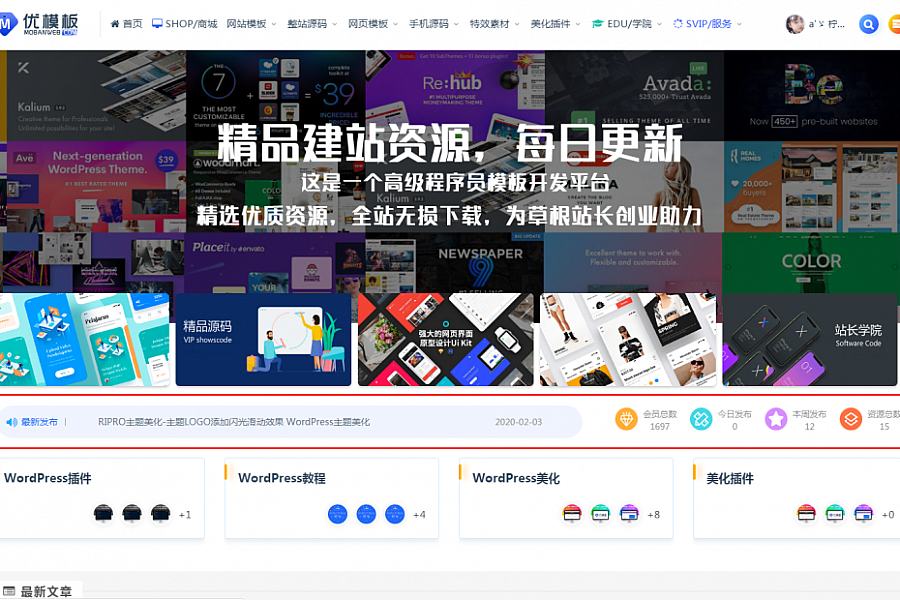The height and width of the screenshot is (600, 900).
Task: Click first thumbnail in WordPress插件 card
Action: point(103,514)
